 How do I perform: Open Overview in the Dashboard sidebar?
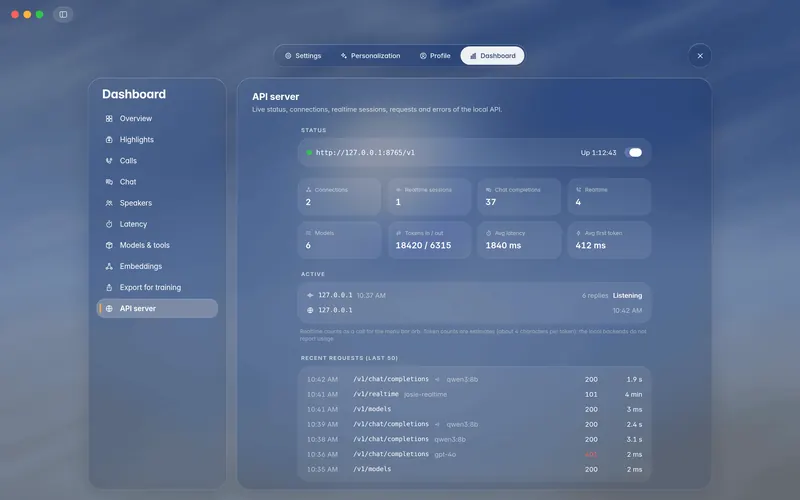tap(157, 118)
